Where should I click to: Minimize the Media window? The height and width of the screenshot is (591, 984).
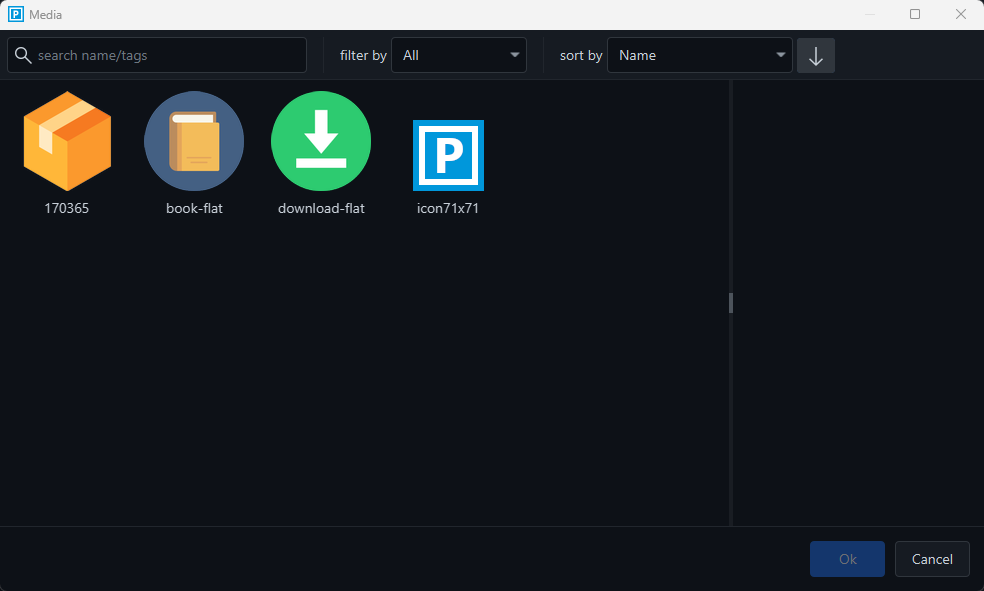[x=870, y=15]
